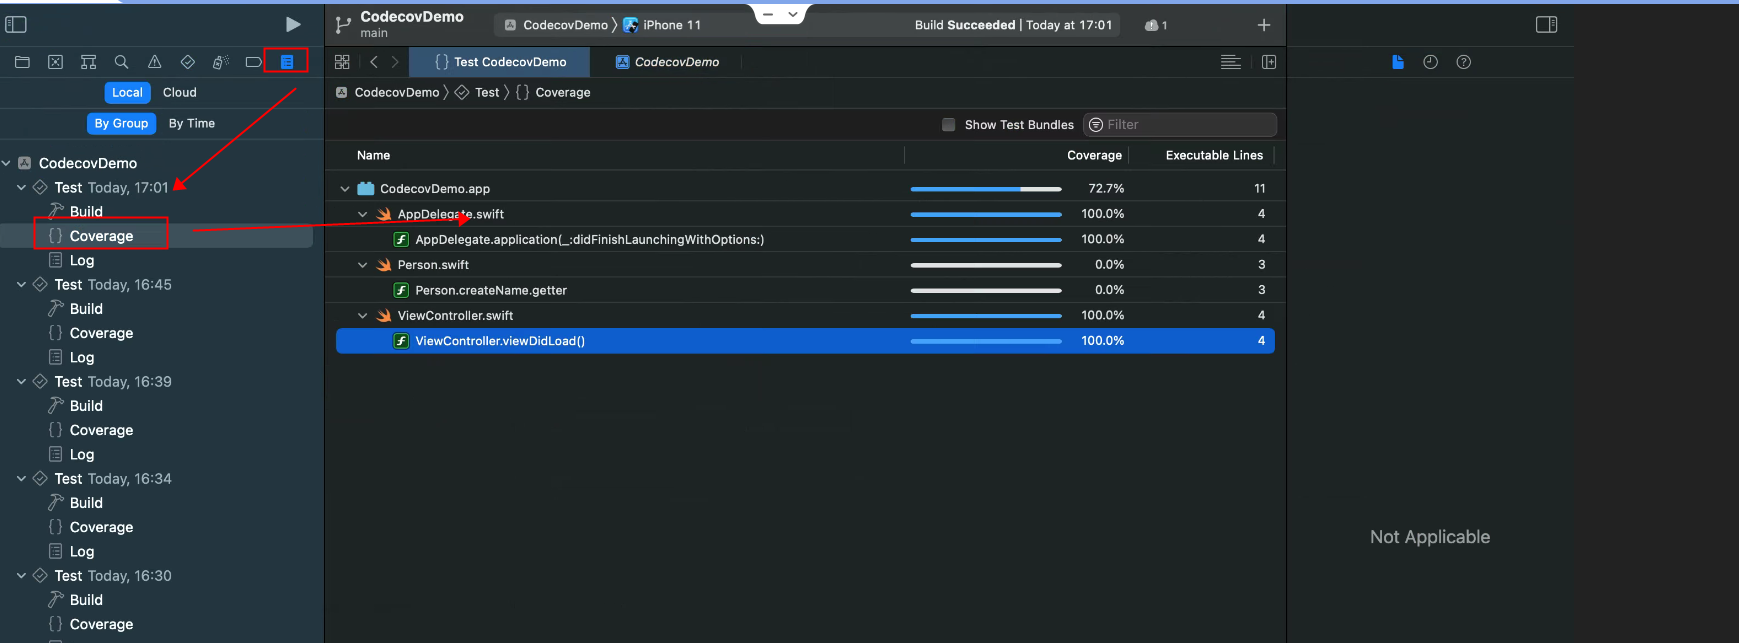The image size is (1739, 643).
Task: Toggle the right inspector panel icon
Action: pyautogui.click(x=1546, y=25)
